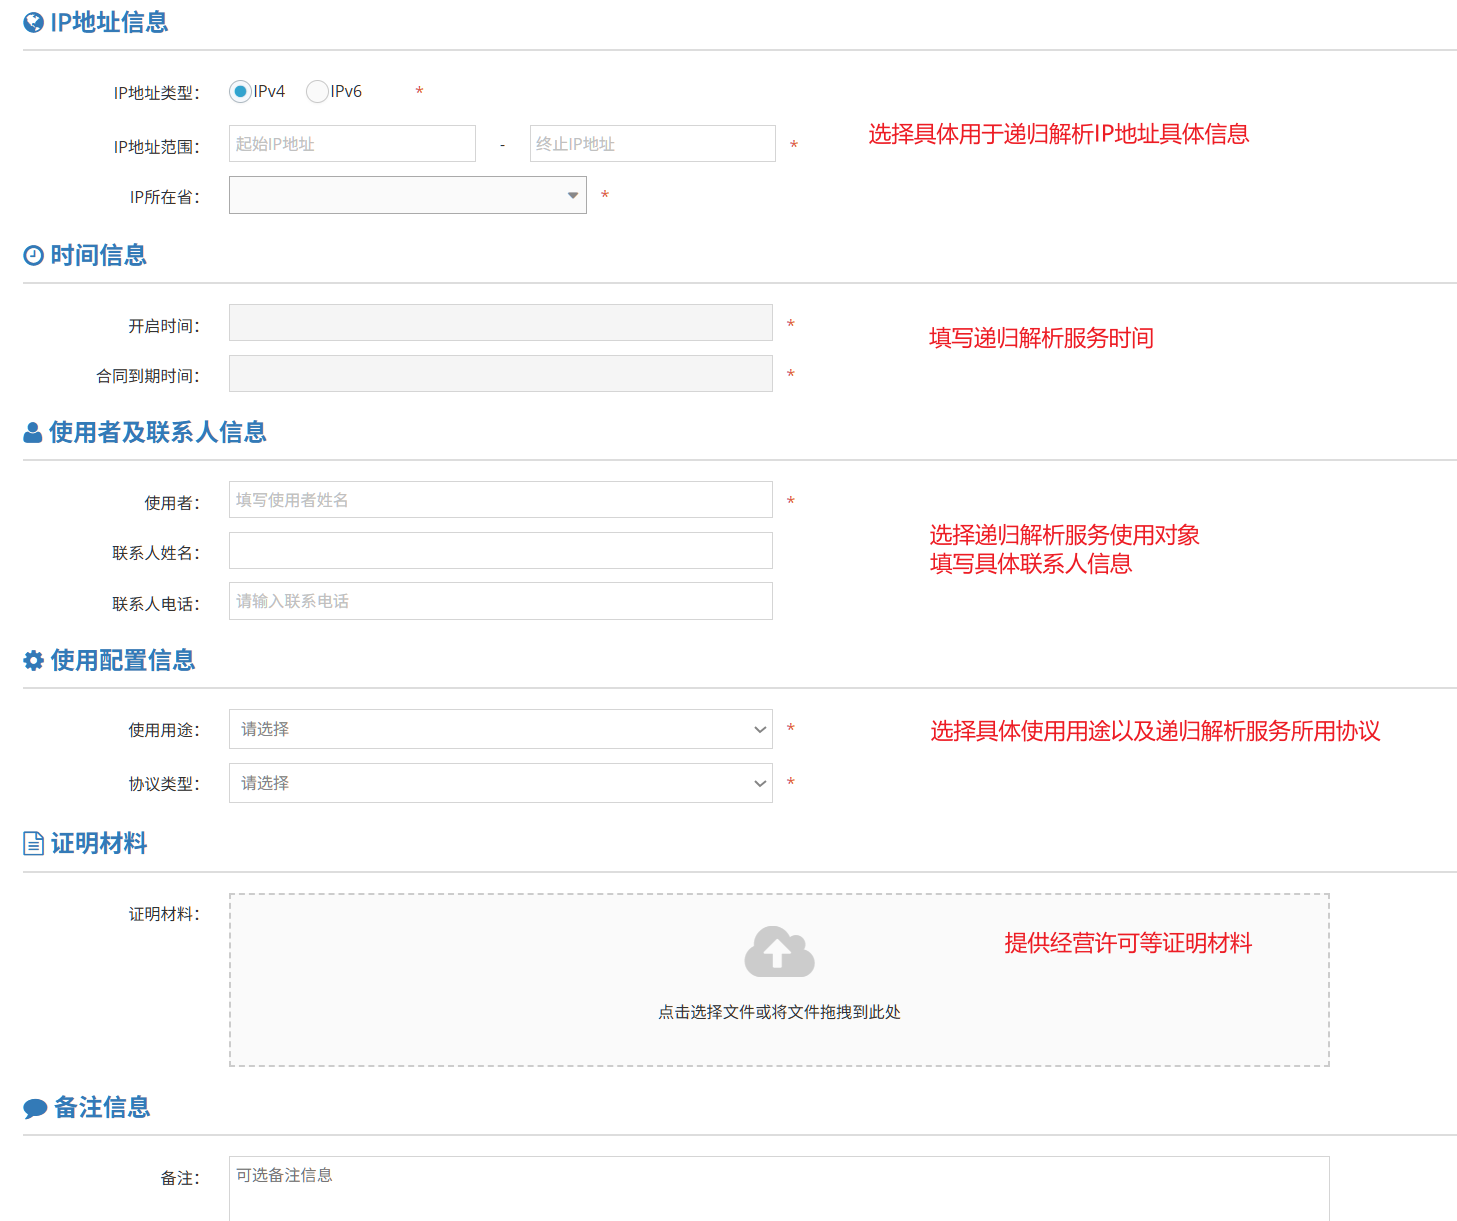Click the person icon beside 使用者及联系人信息

point(33,433)
